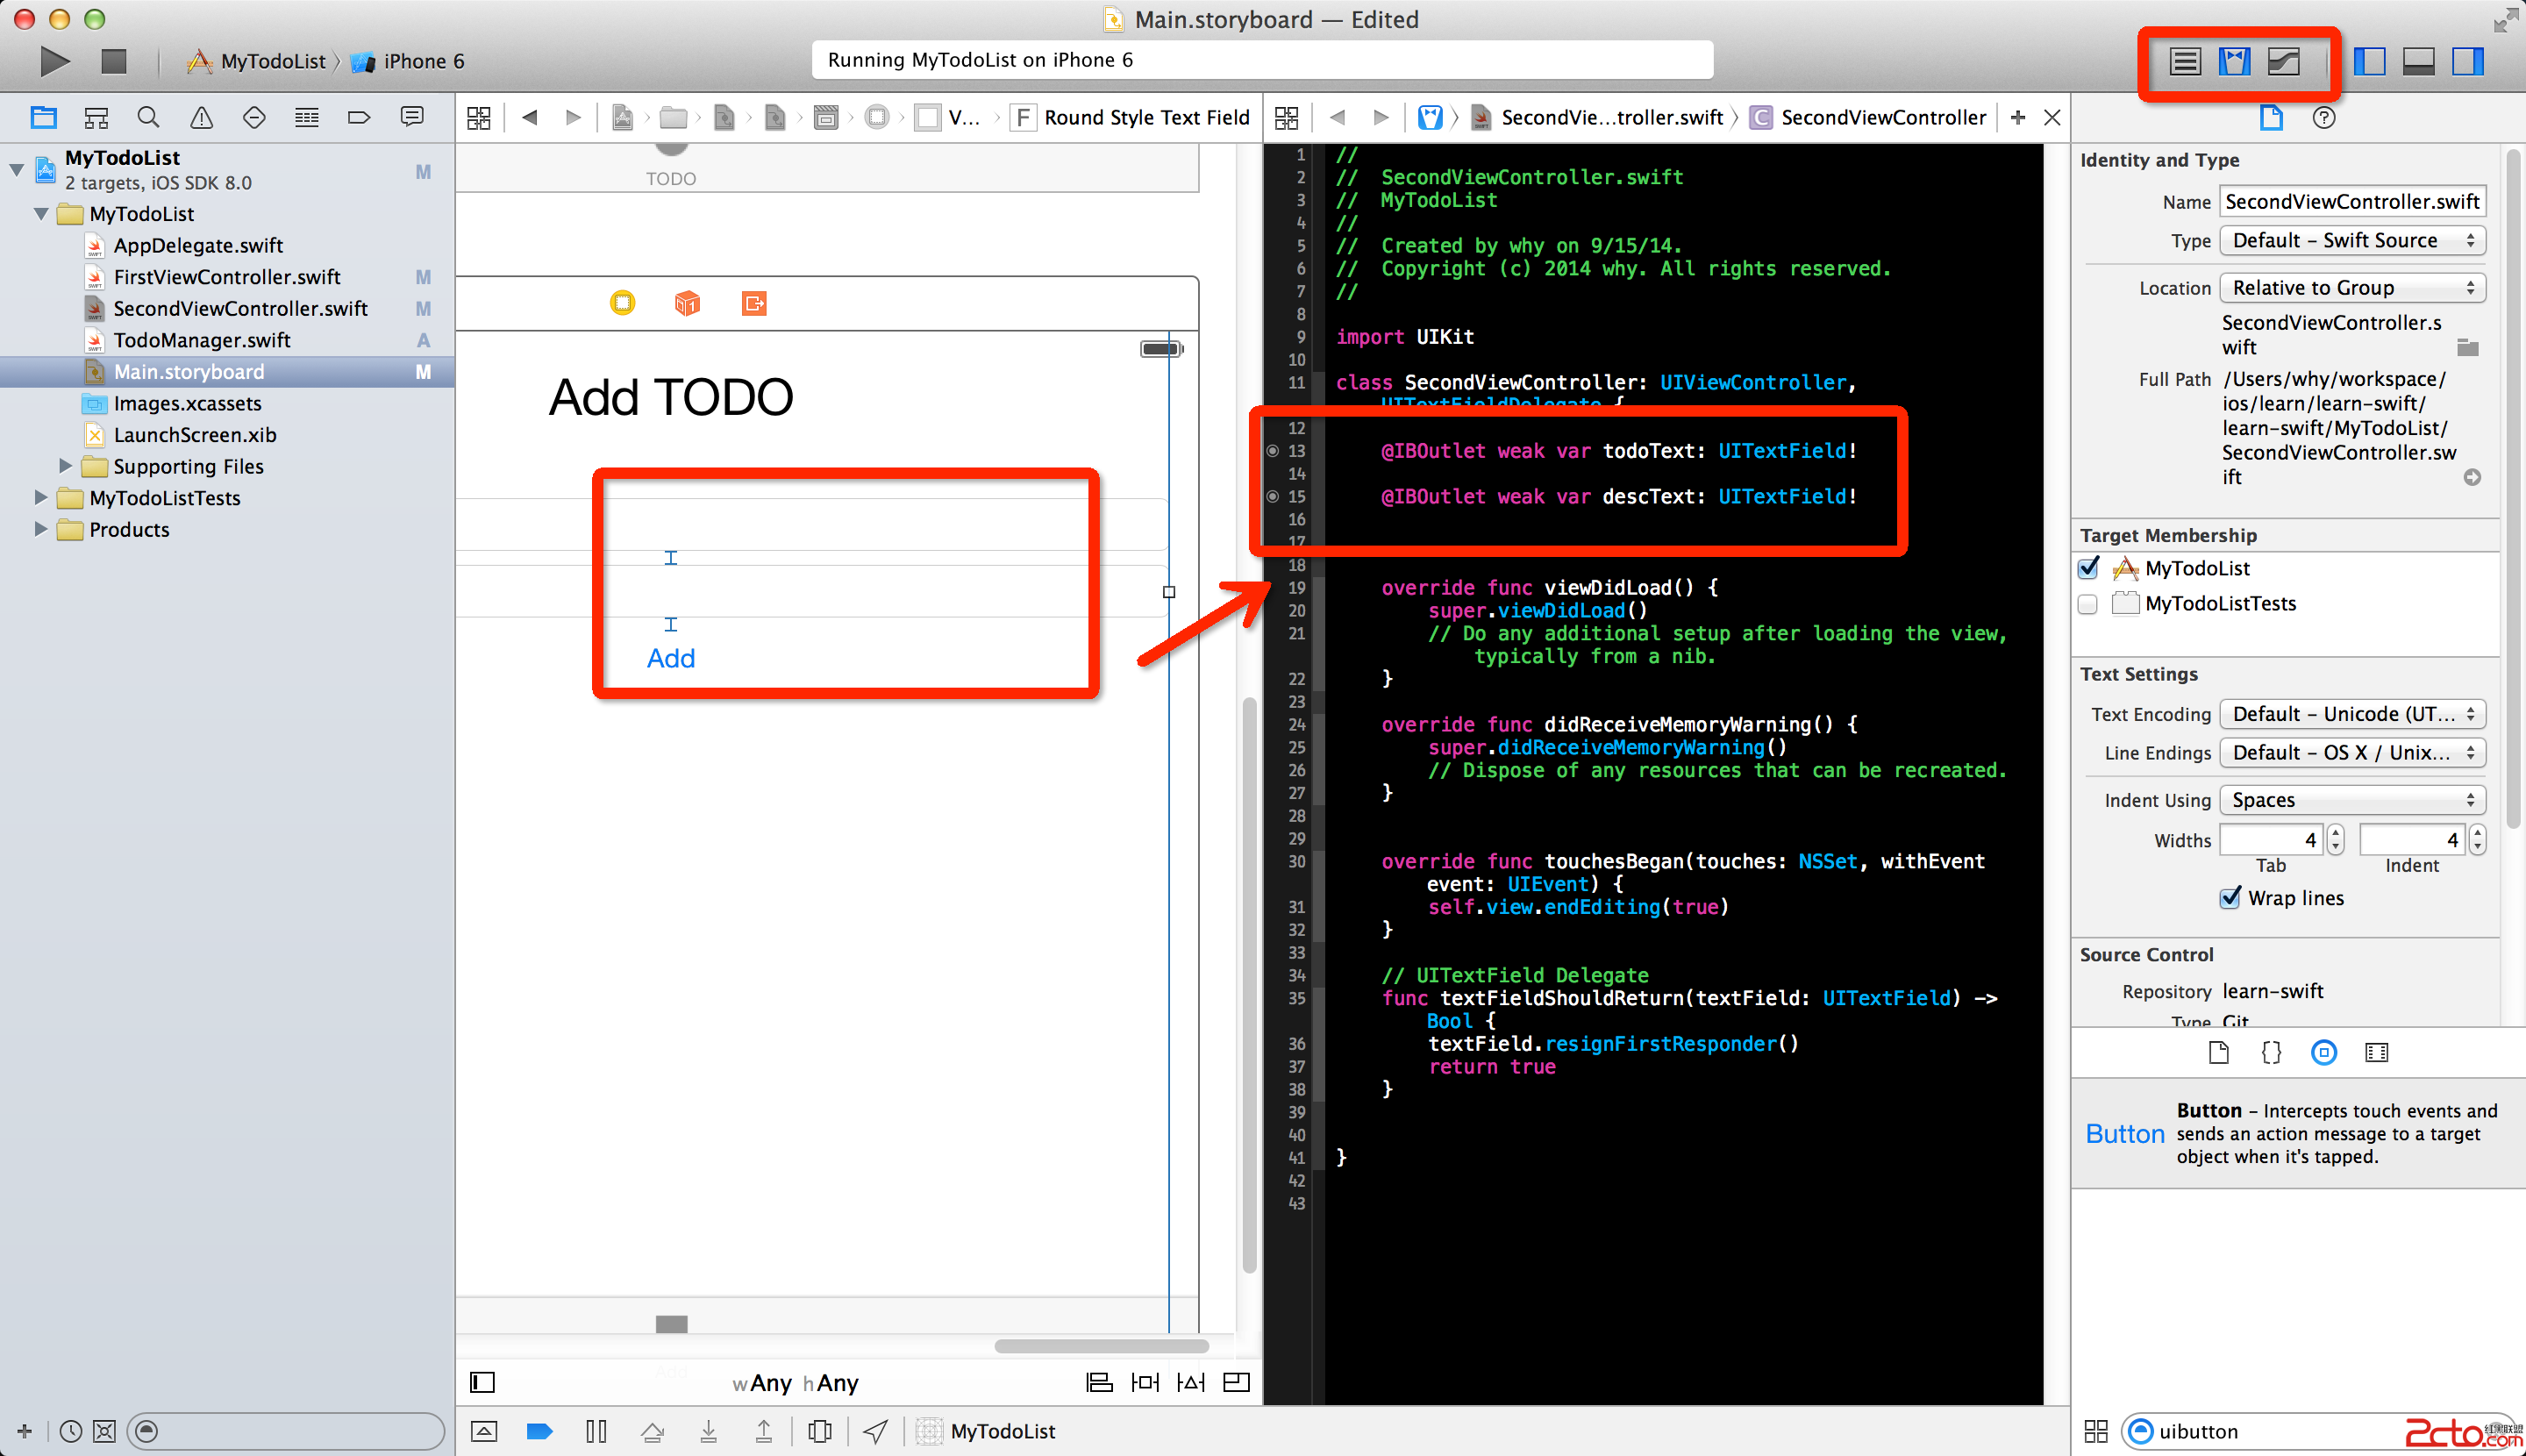Show the Find navigator
The height and width of the screenshot is (1456, 2526).
pyautogui.click(x=148, y=117)
